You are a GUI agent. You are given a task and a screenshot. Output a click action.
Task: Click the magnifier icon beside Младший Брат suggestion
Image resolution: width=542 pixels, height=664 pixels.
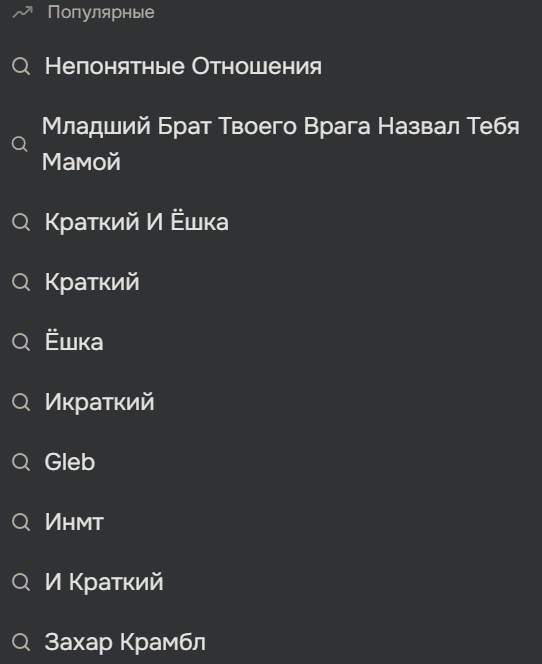pos(19,144)
